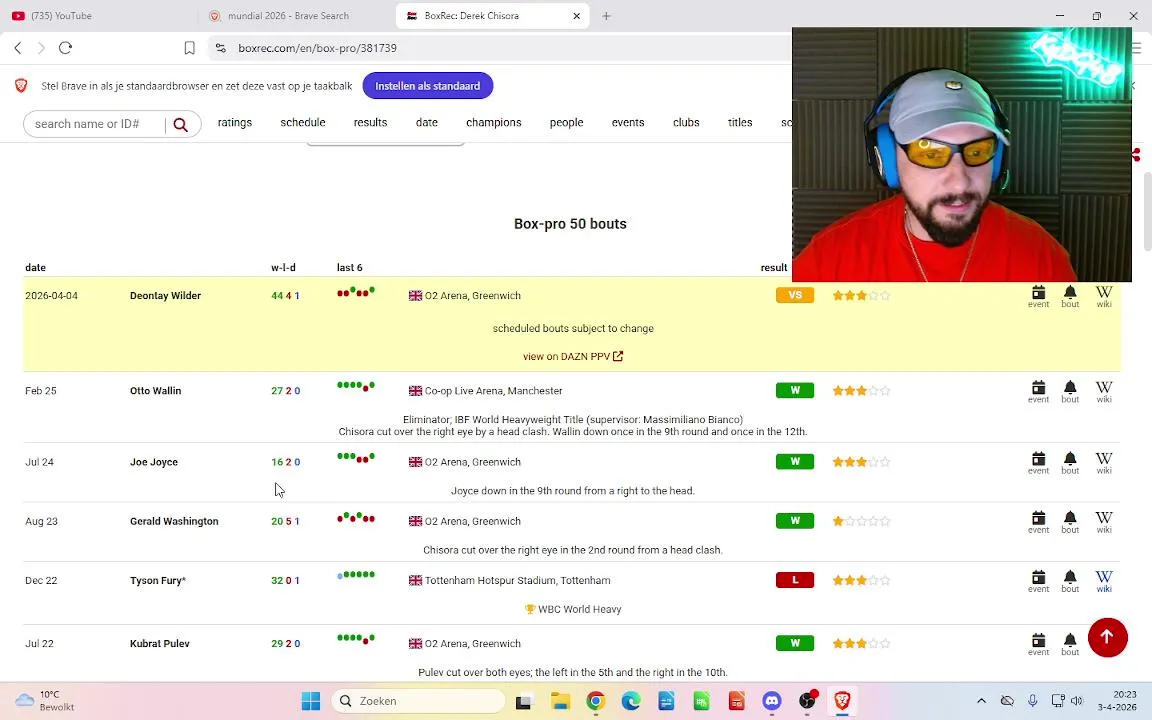The image size is (1152, 720).
Task: Click bout bell icon in Otto Wallin row
Action: tap(1070, 392)
